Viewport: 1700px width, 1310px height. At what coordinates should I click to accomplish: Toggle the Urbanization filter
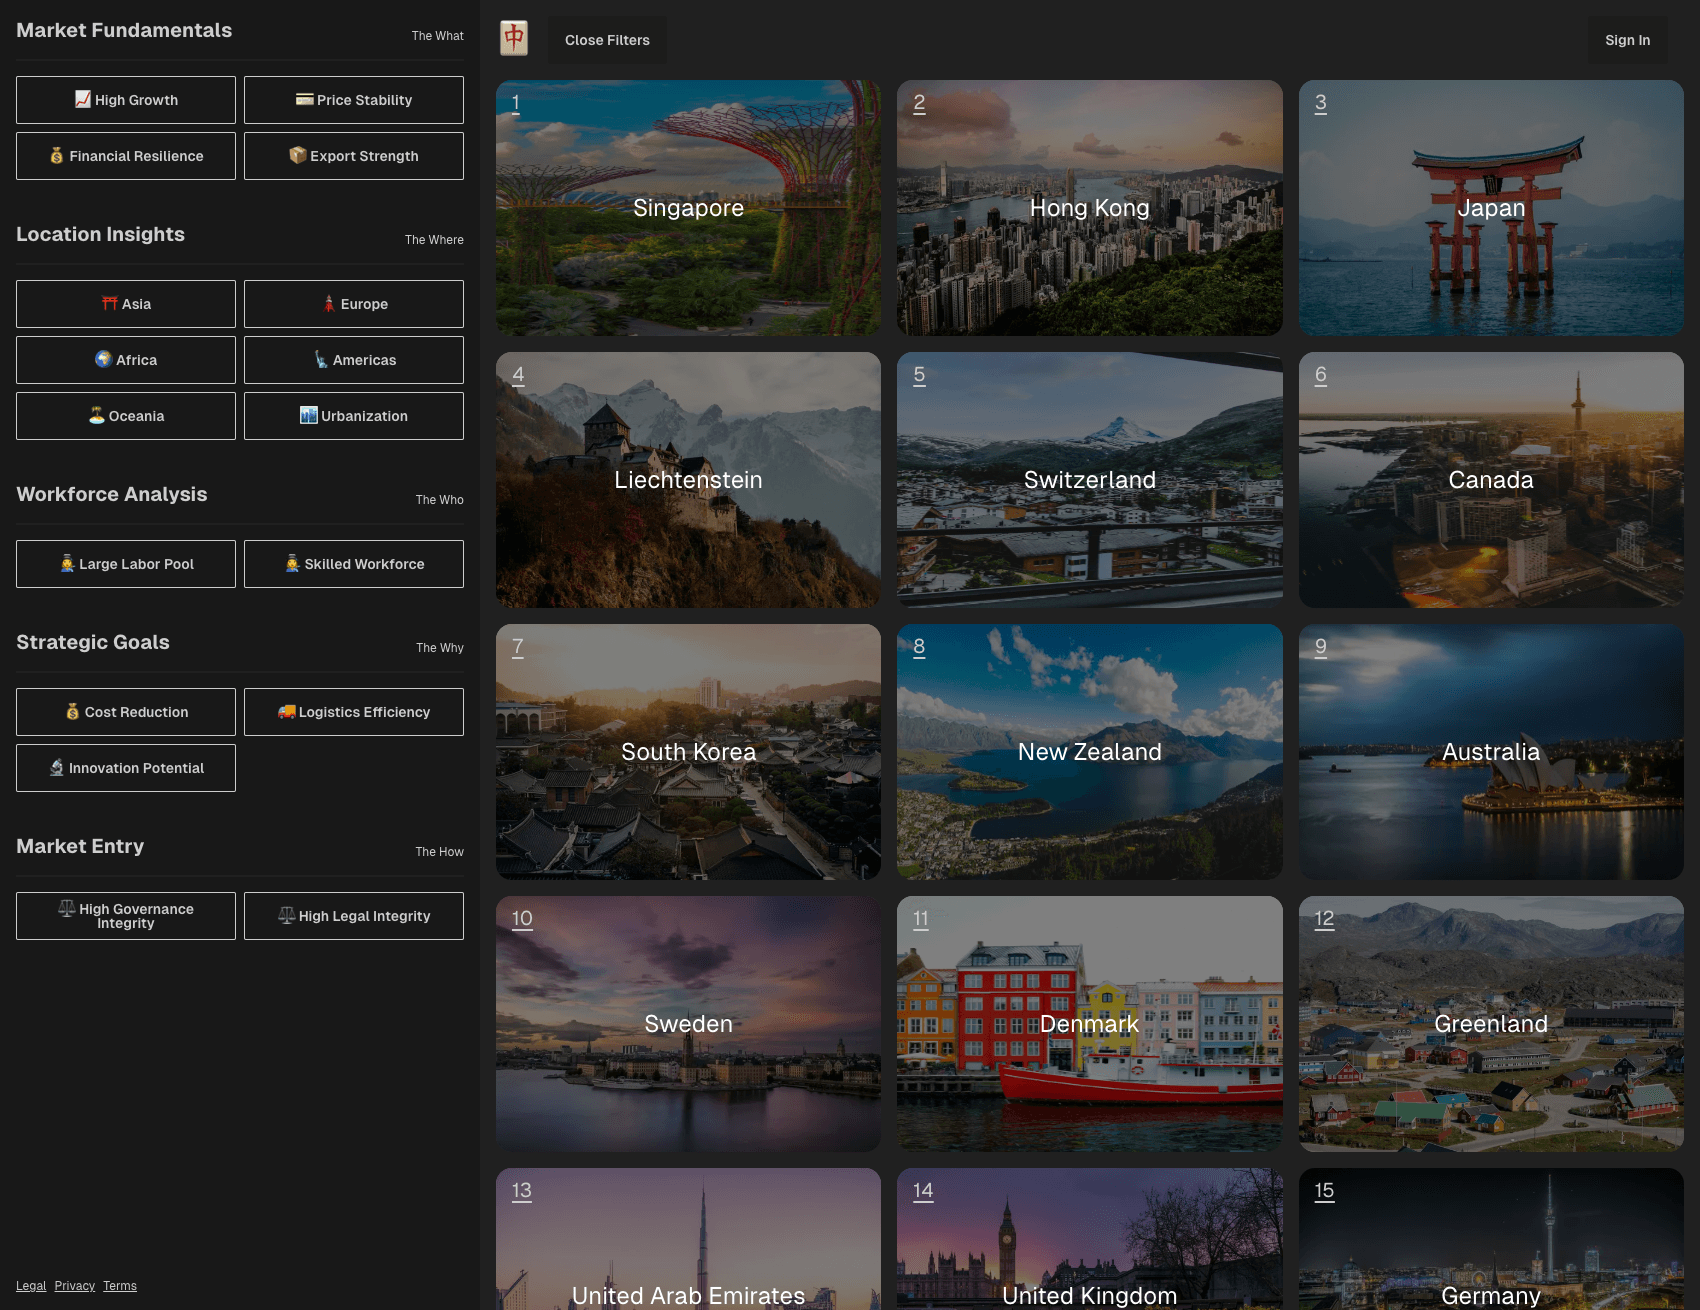[x=354, y=416]
